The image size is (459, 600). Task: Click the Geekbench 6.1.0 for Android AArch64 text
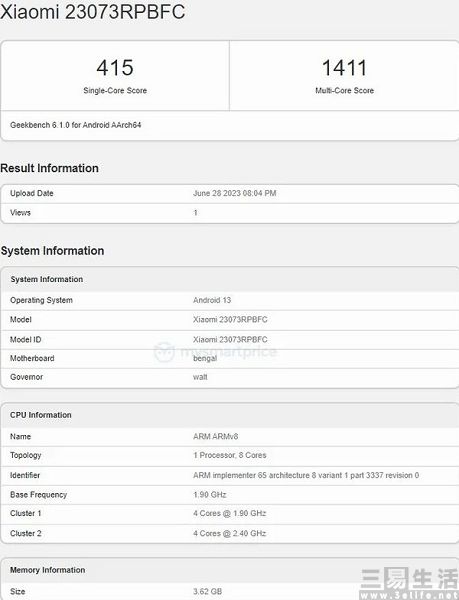pos(76,125)
